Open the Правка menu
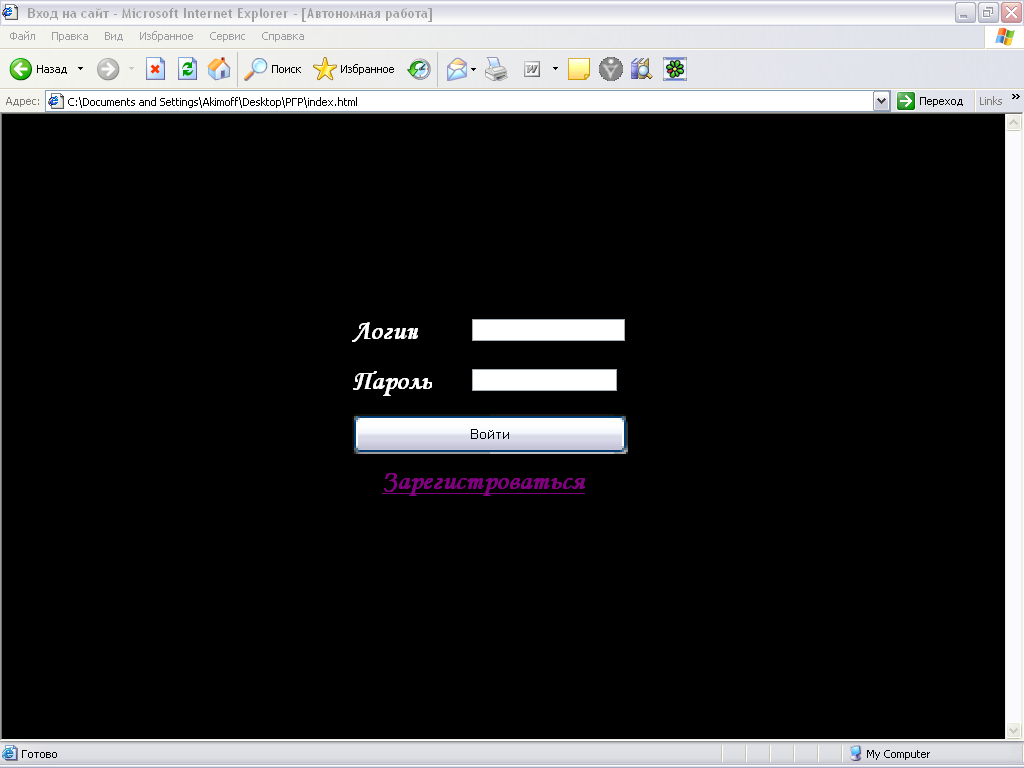Viewport: 1024px width, 768px height. point(69,36)
